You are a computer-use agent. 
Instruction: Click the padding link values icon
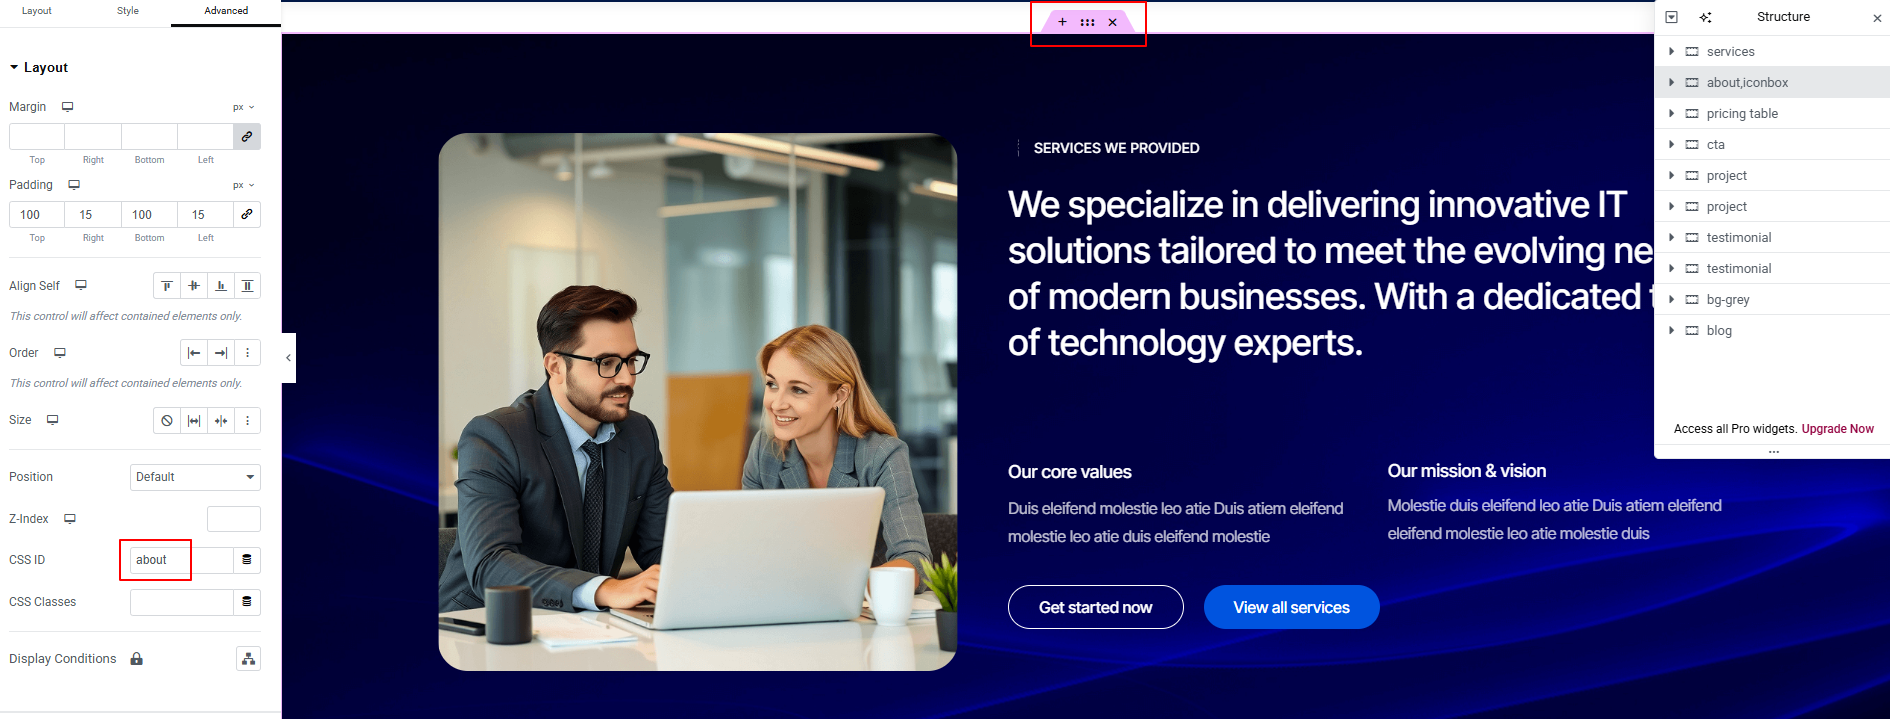(247, 214)
